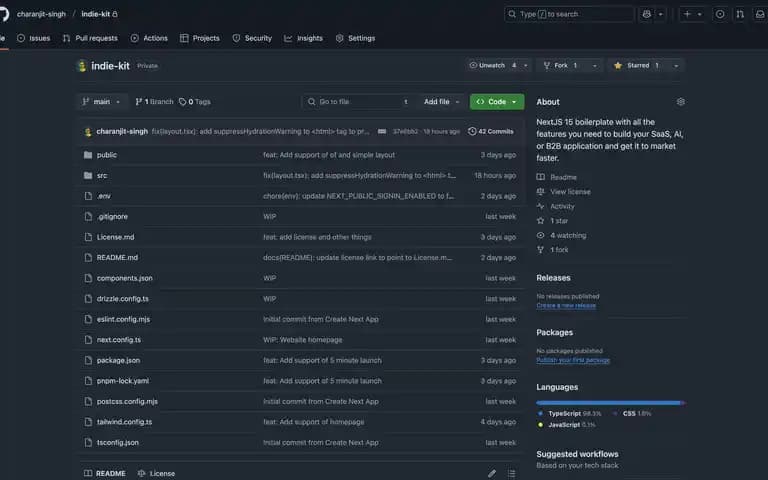768x480 pixels.
Task: Click the plus create-new icon
Action: point(687,14)
